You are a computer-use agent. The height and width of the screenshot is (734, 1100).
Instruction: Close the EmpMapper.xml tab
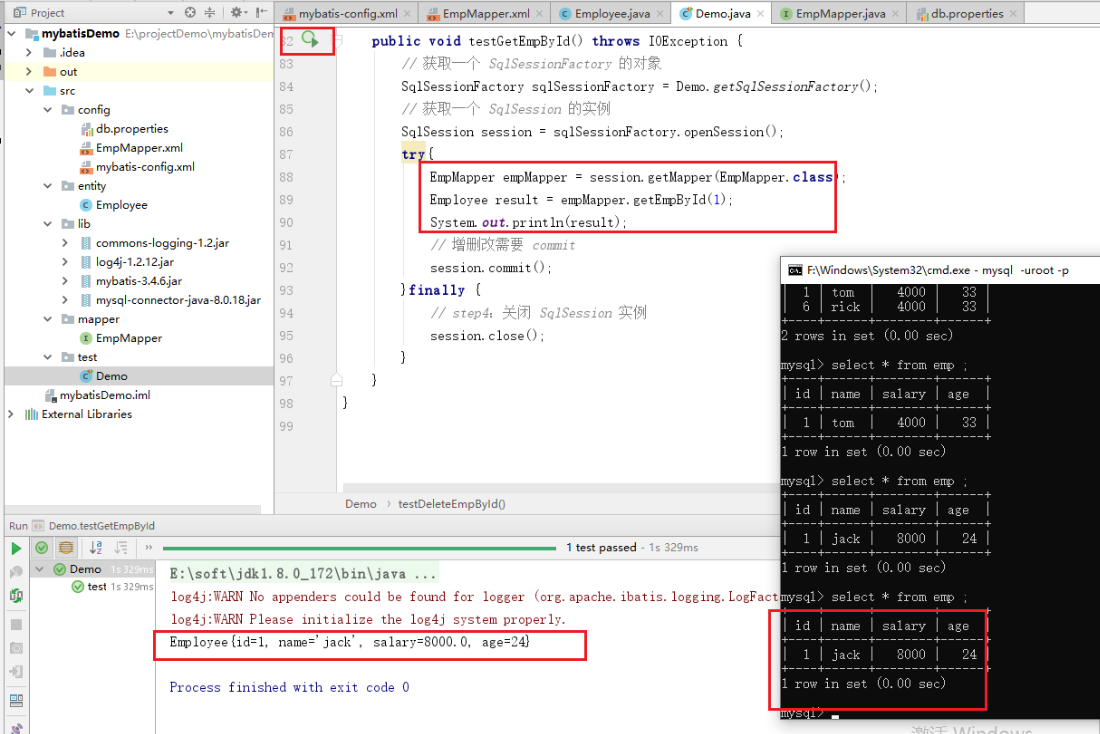tap(539, 13)
